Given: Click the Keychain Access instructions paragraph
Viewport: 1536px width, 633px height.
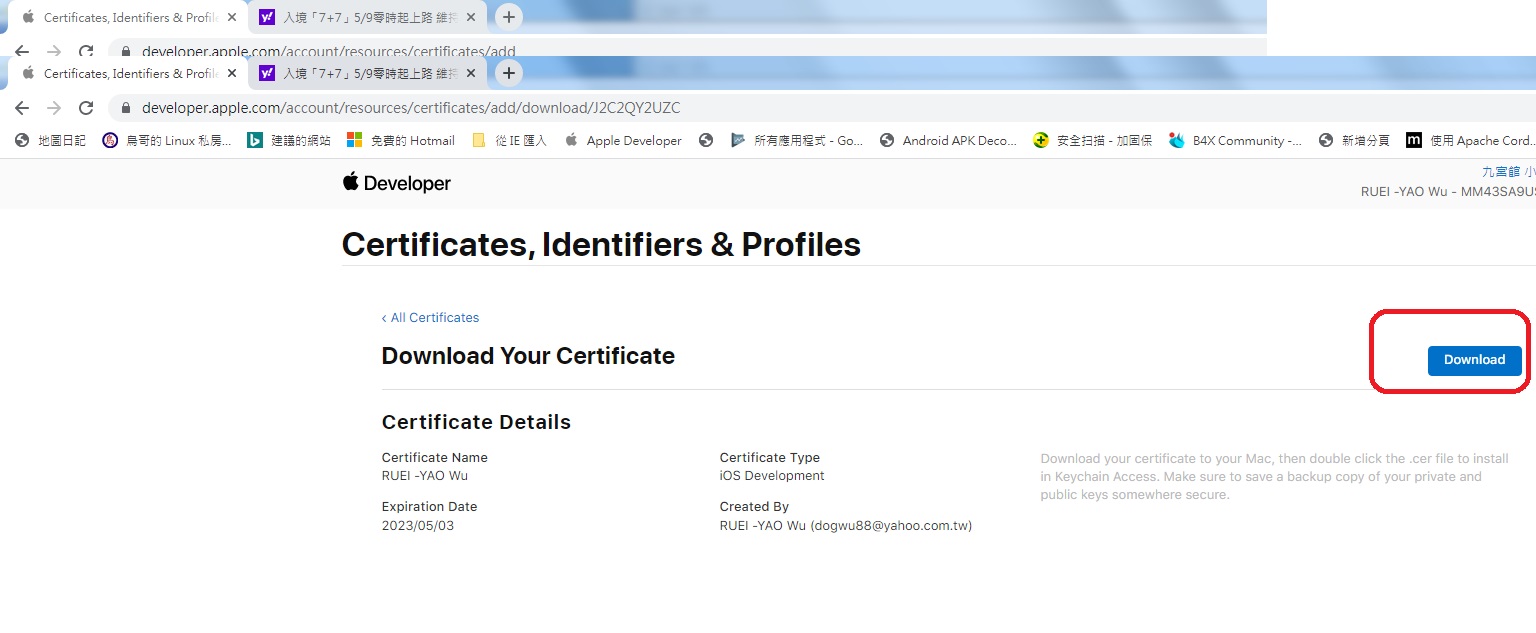Looking at the screenshot, I should (x=1275, y=477).
